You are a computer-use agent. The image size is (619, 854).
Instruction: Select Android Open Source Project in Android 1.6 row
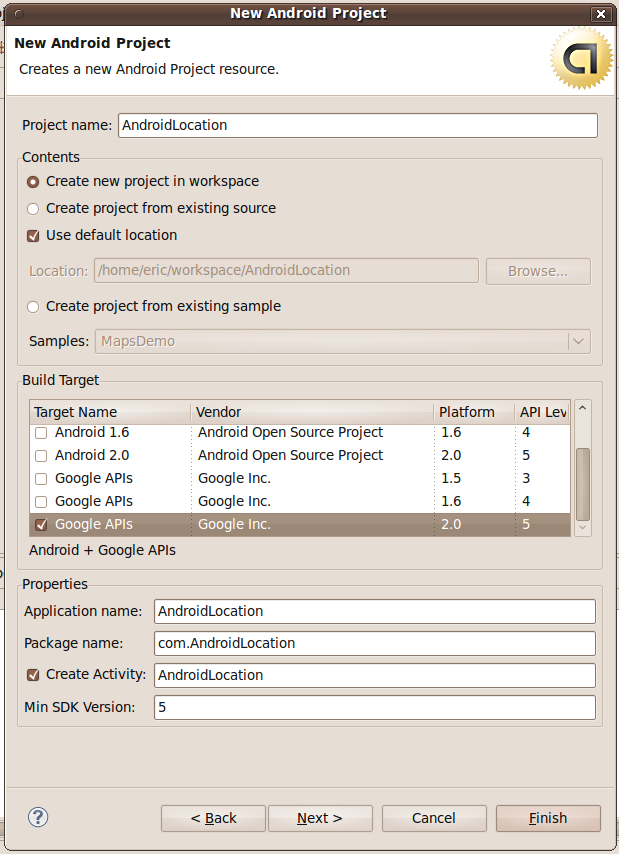(x=290, y=432)
